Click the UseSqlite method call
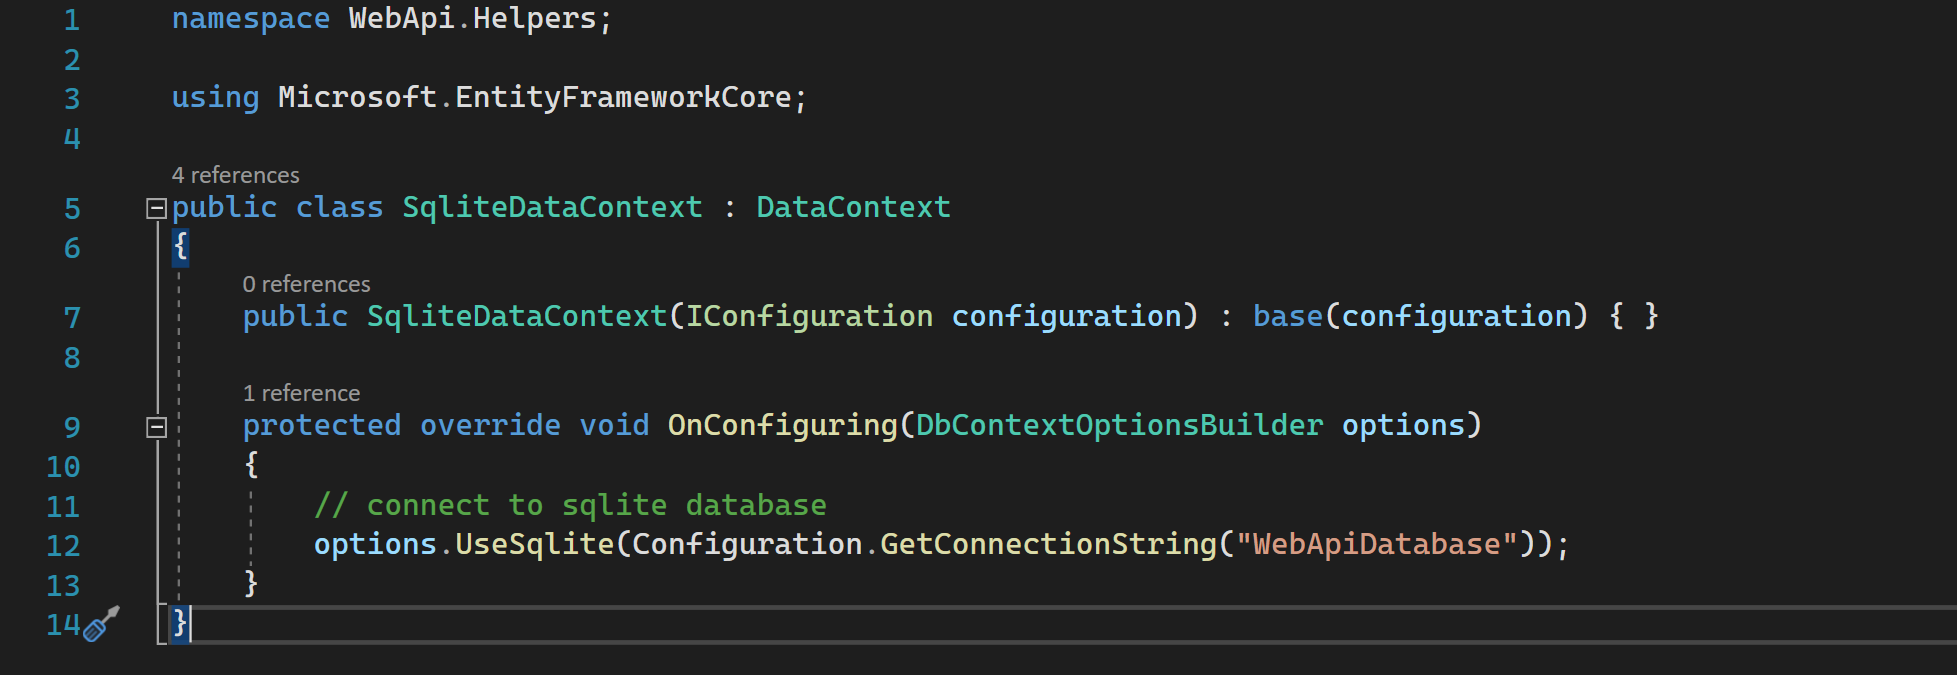The width and height of the screenshot is (1957, 675). 534,544
